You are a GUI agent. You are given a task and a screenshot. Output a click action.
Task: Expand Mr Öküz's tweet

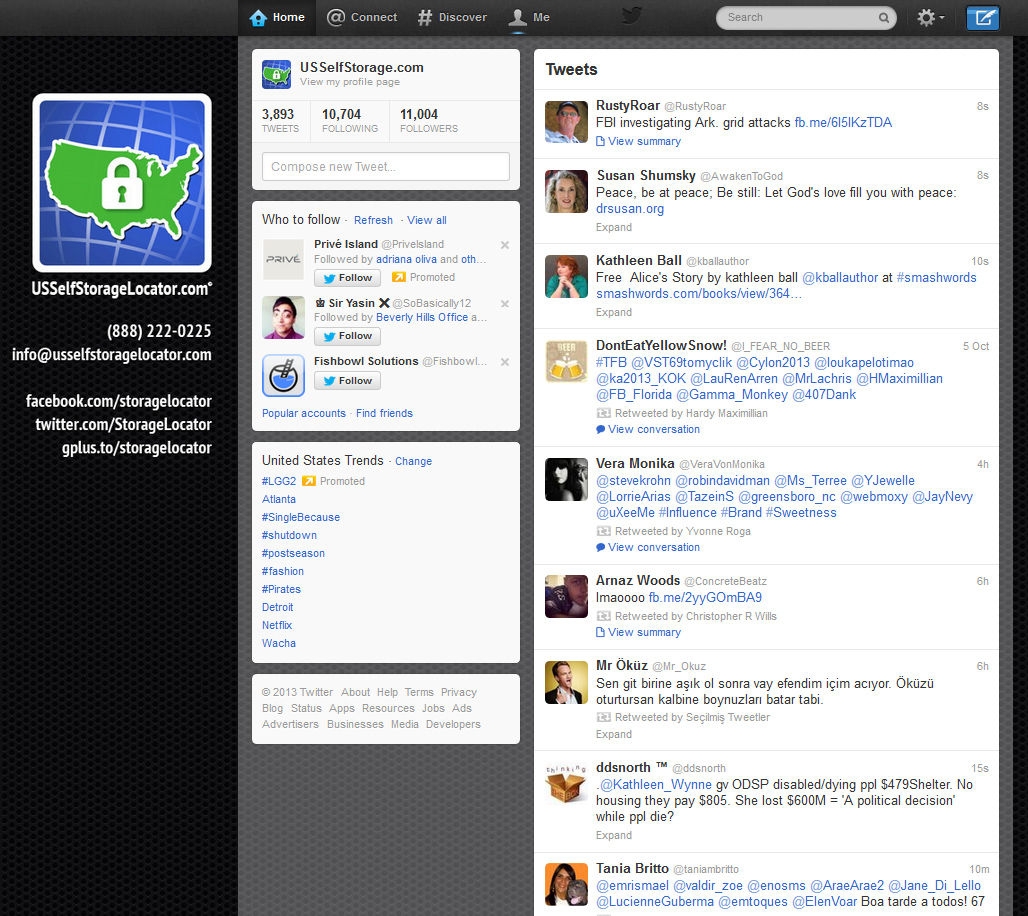[614, 734]
